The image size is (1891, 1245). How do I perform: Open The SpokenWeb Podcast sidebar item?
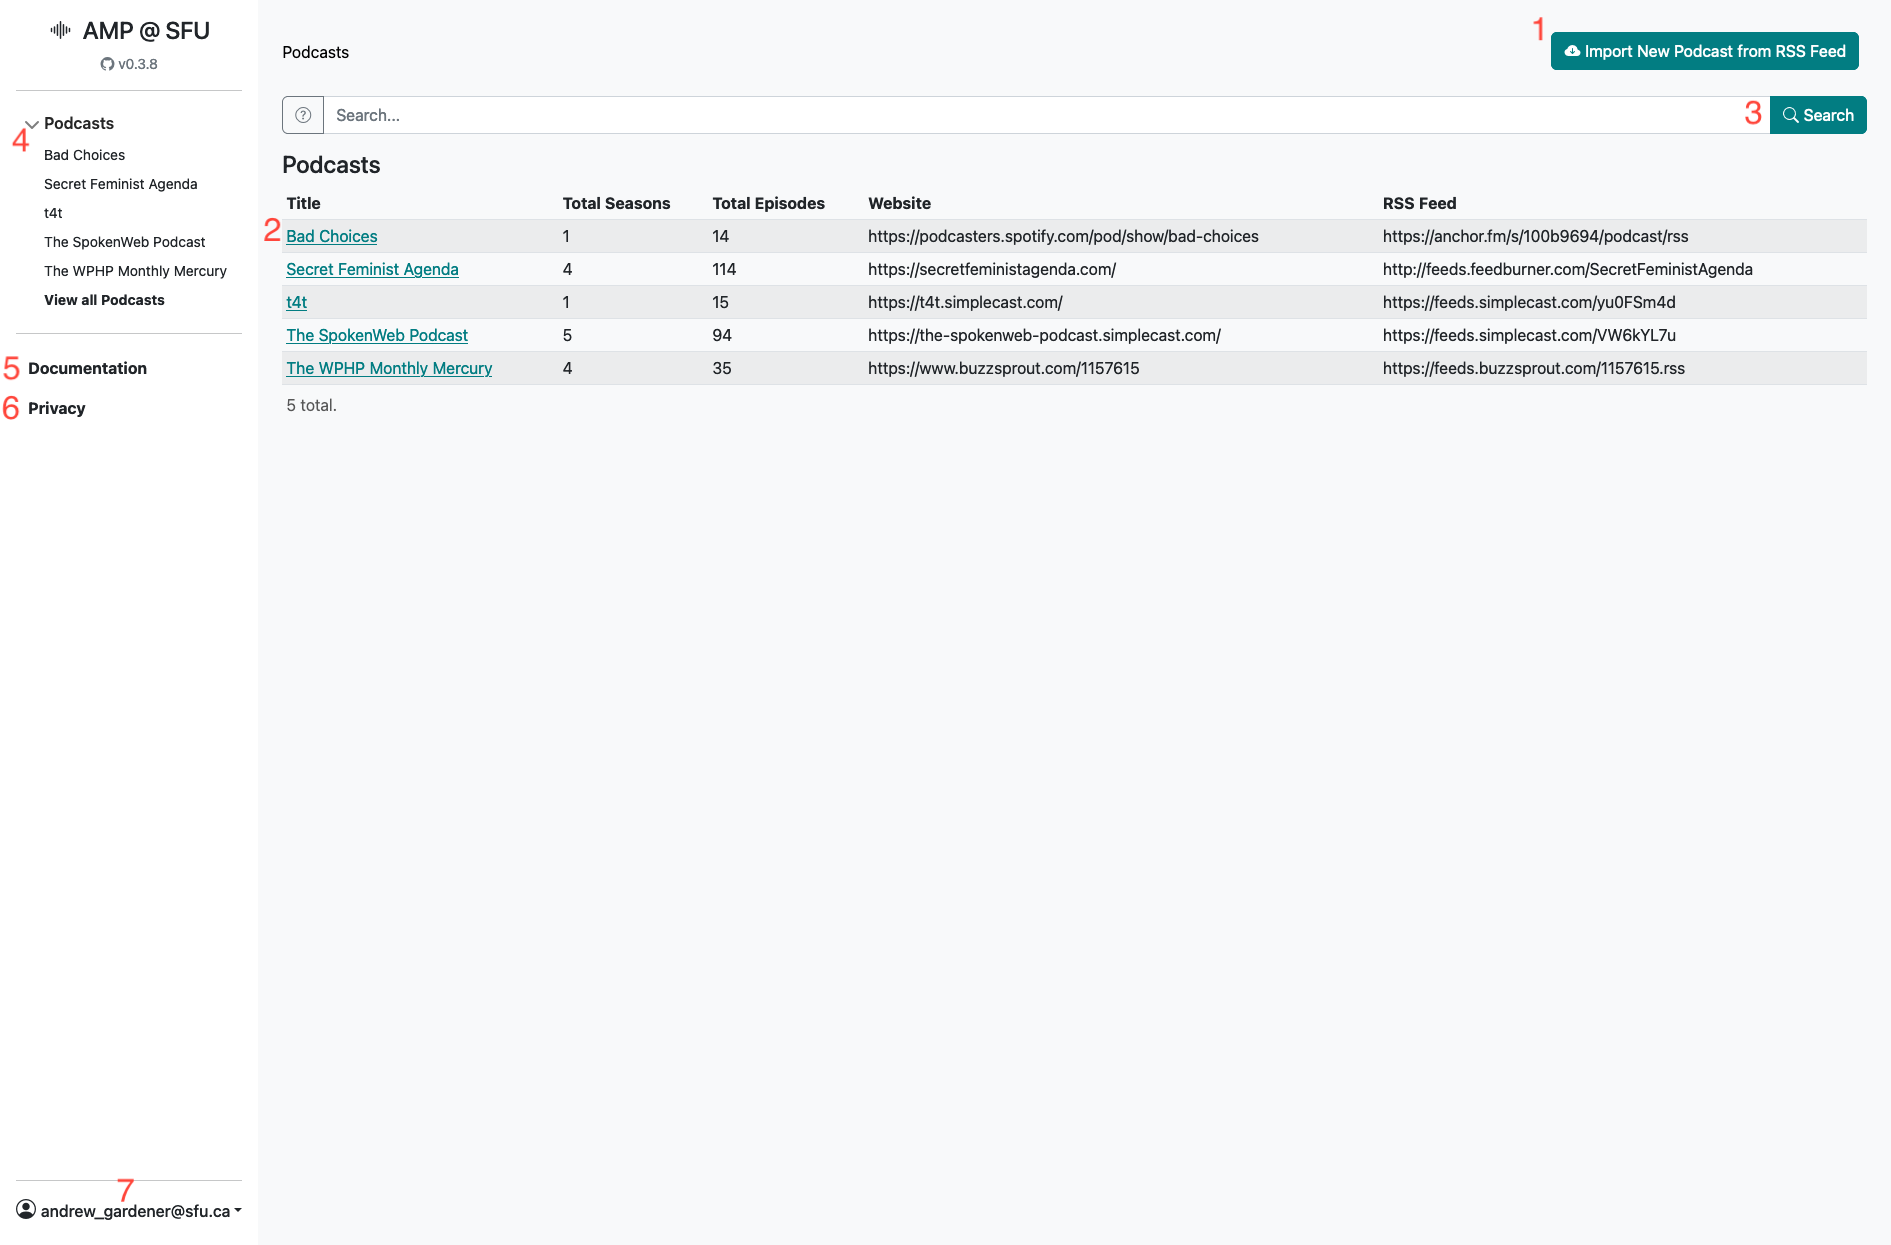point(124,242)
